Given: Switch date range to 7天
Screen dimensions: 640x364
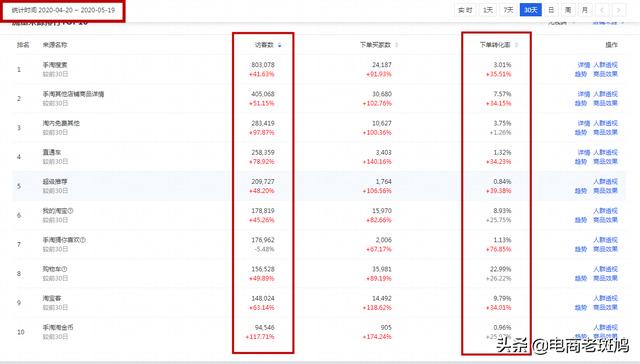Looking at the screenshot, I should click(509, 10).
